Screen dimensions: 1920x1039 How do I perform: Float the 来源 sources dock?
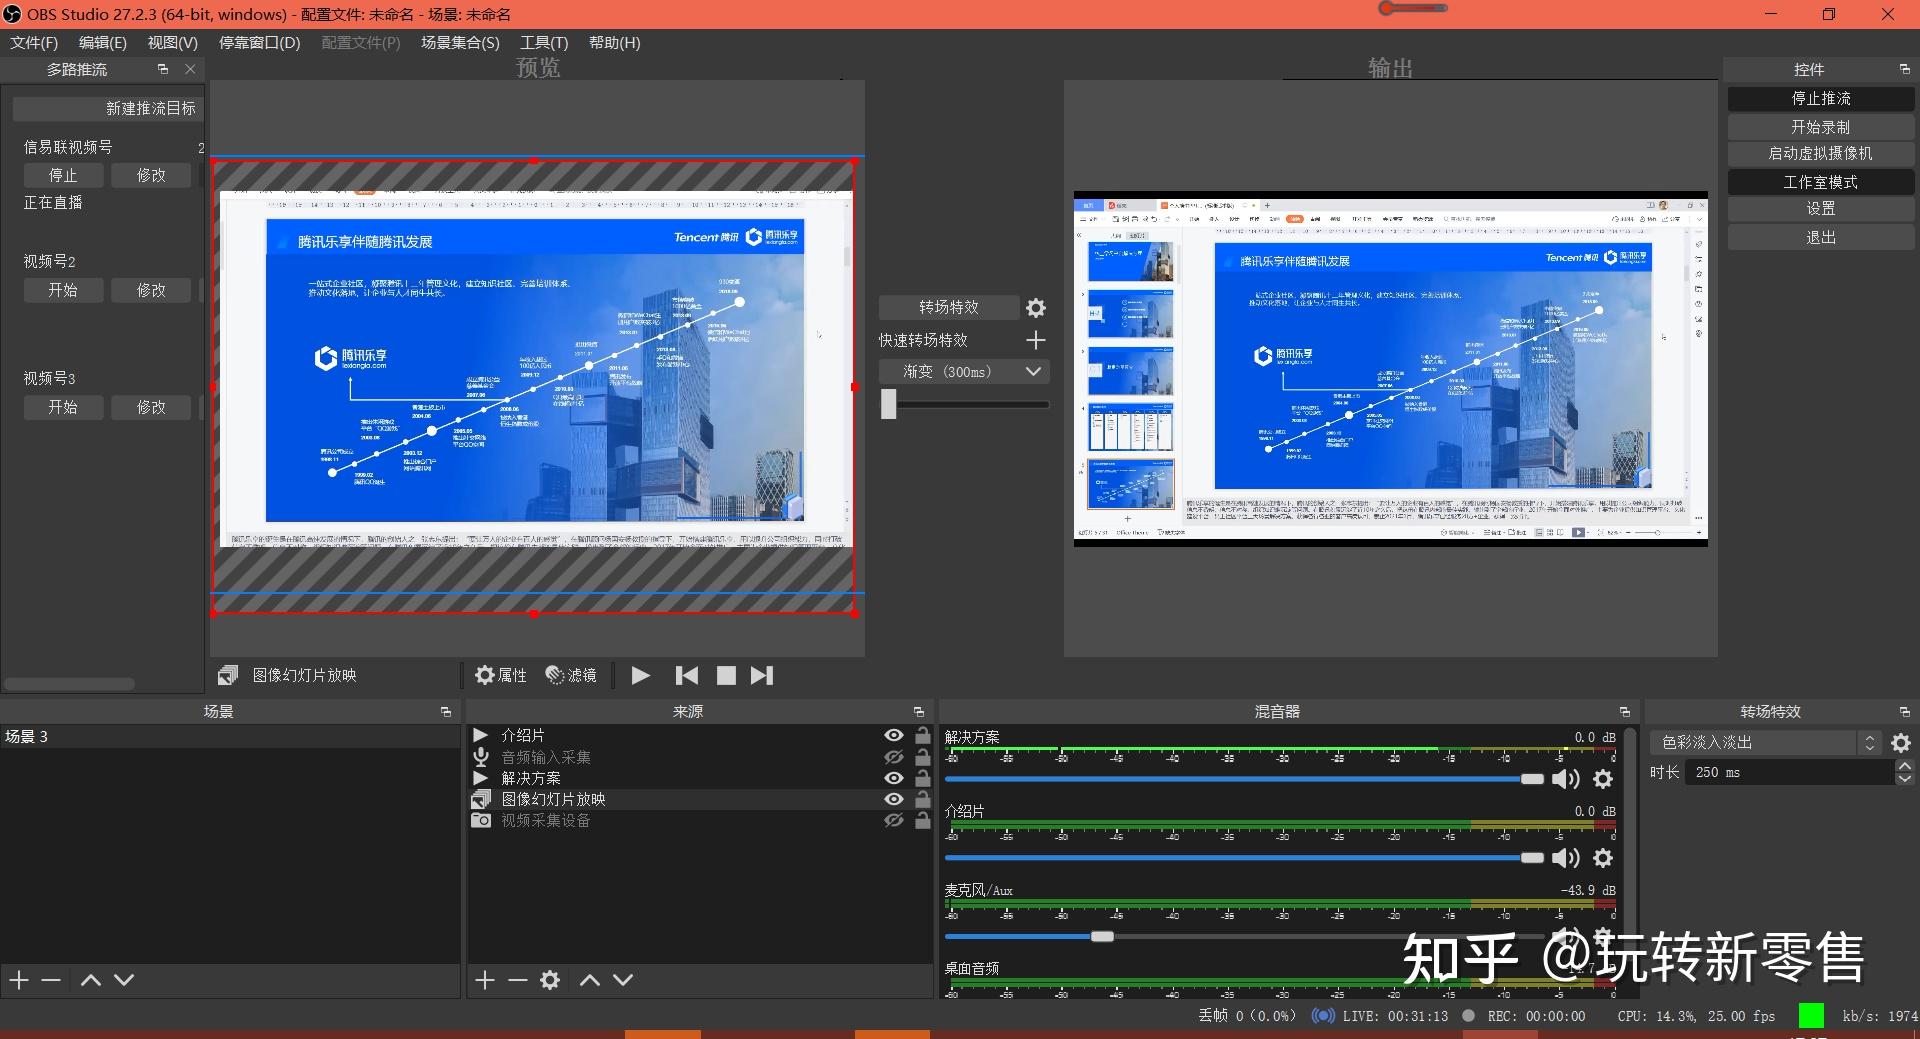point(919,711)
